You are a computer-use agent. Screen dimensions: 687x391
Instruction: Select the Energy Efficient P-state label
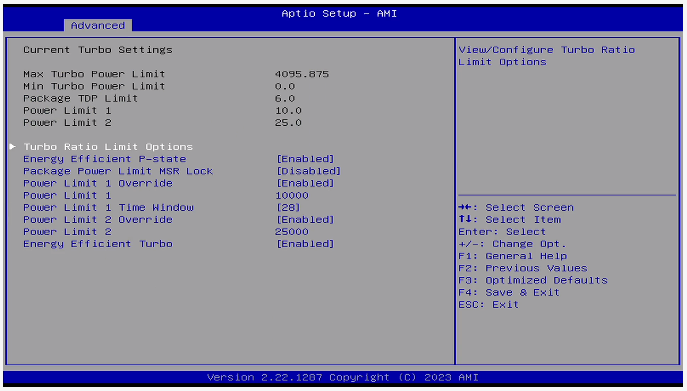click(105, 159)
